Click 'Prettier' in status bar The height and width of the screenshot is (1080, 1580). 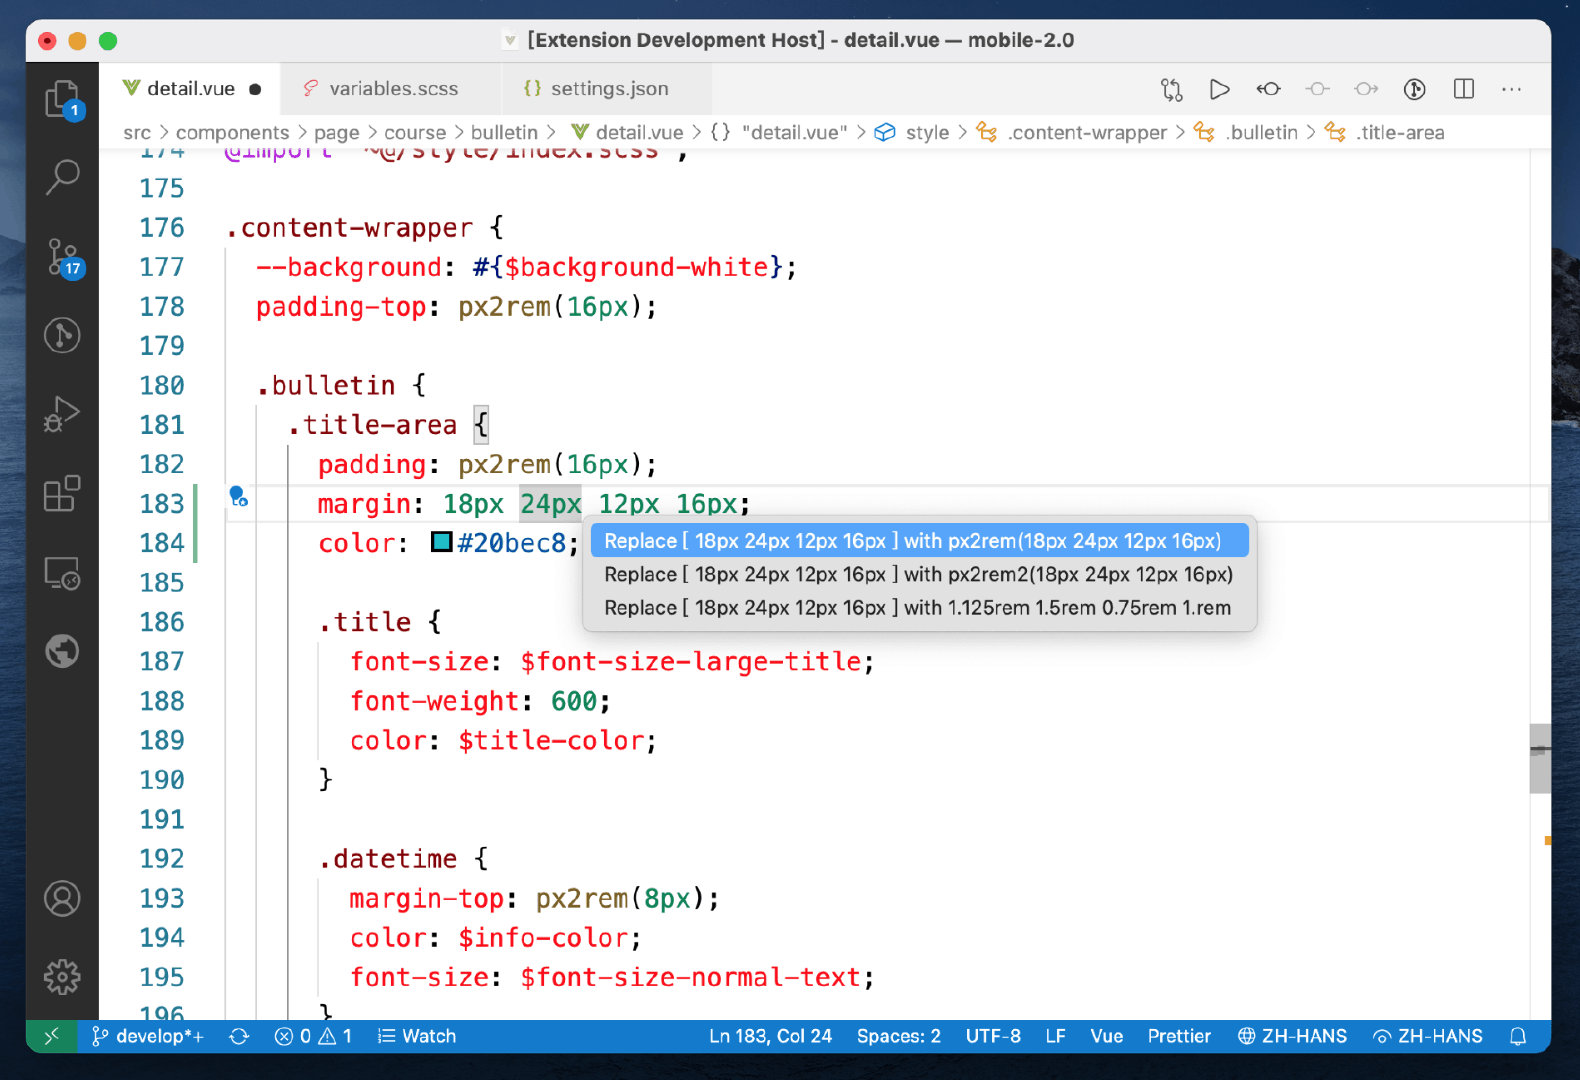coord(1179,1036)
